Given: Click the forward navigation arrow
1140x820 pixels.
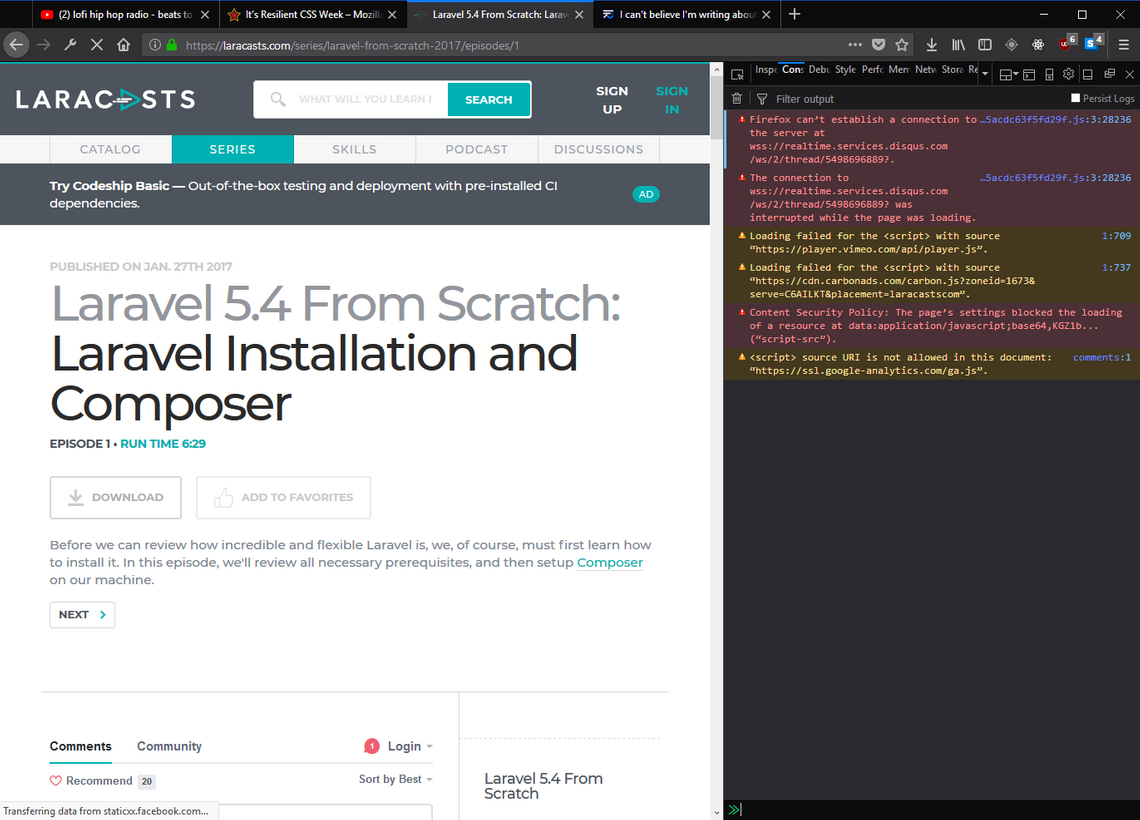Looking at the screenshot, I should click(x=44, y=45).
